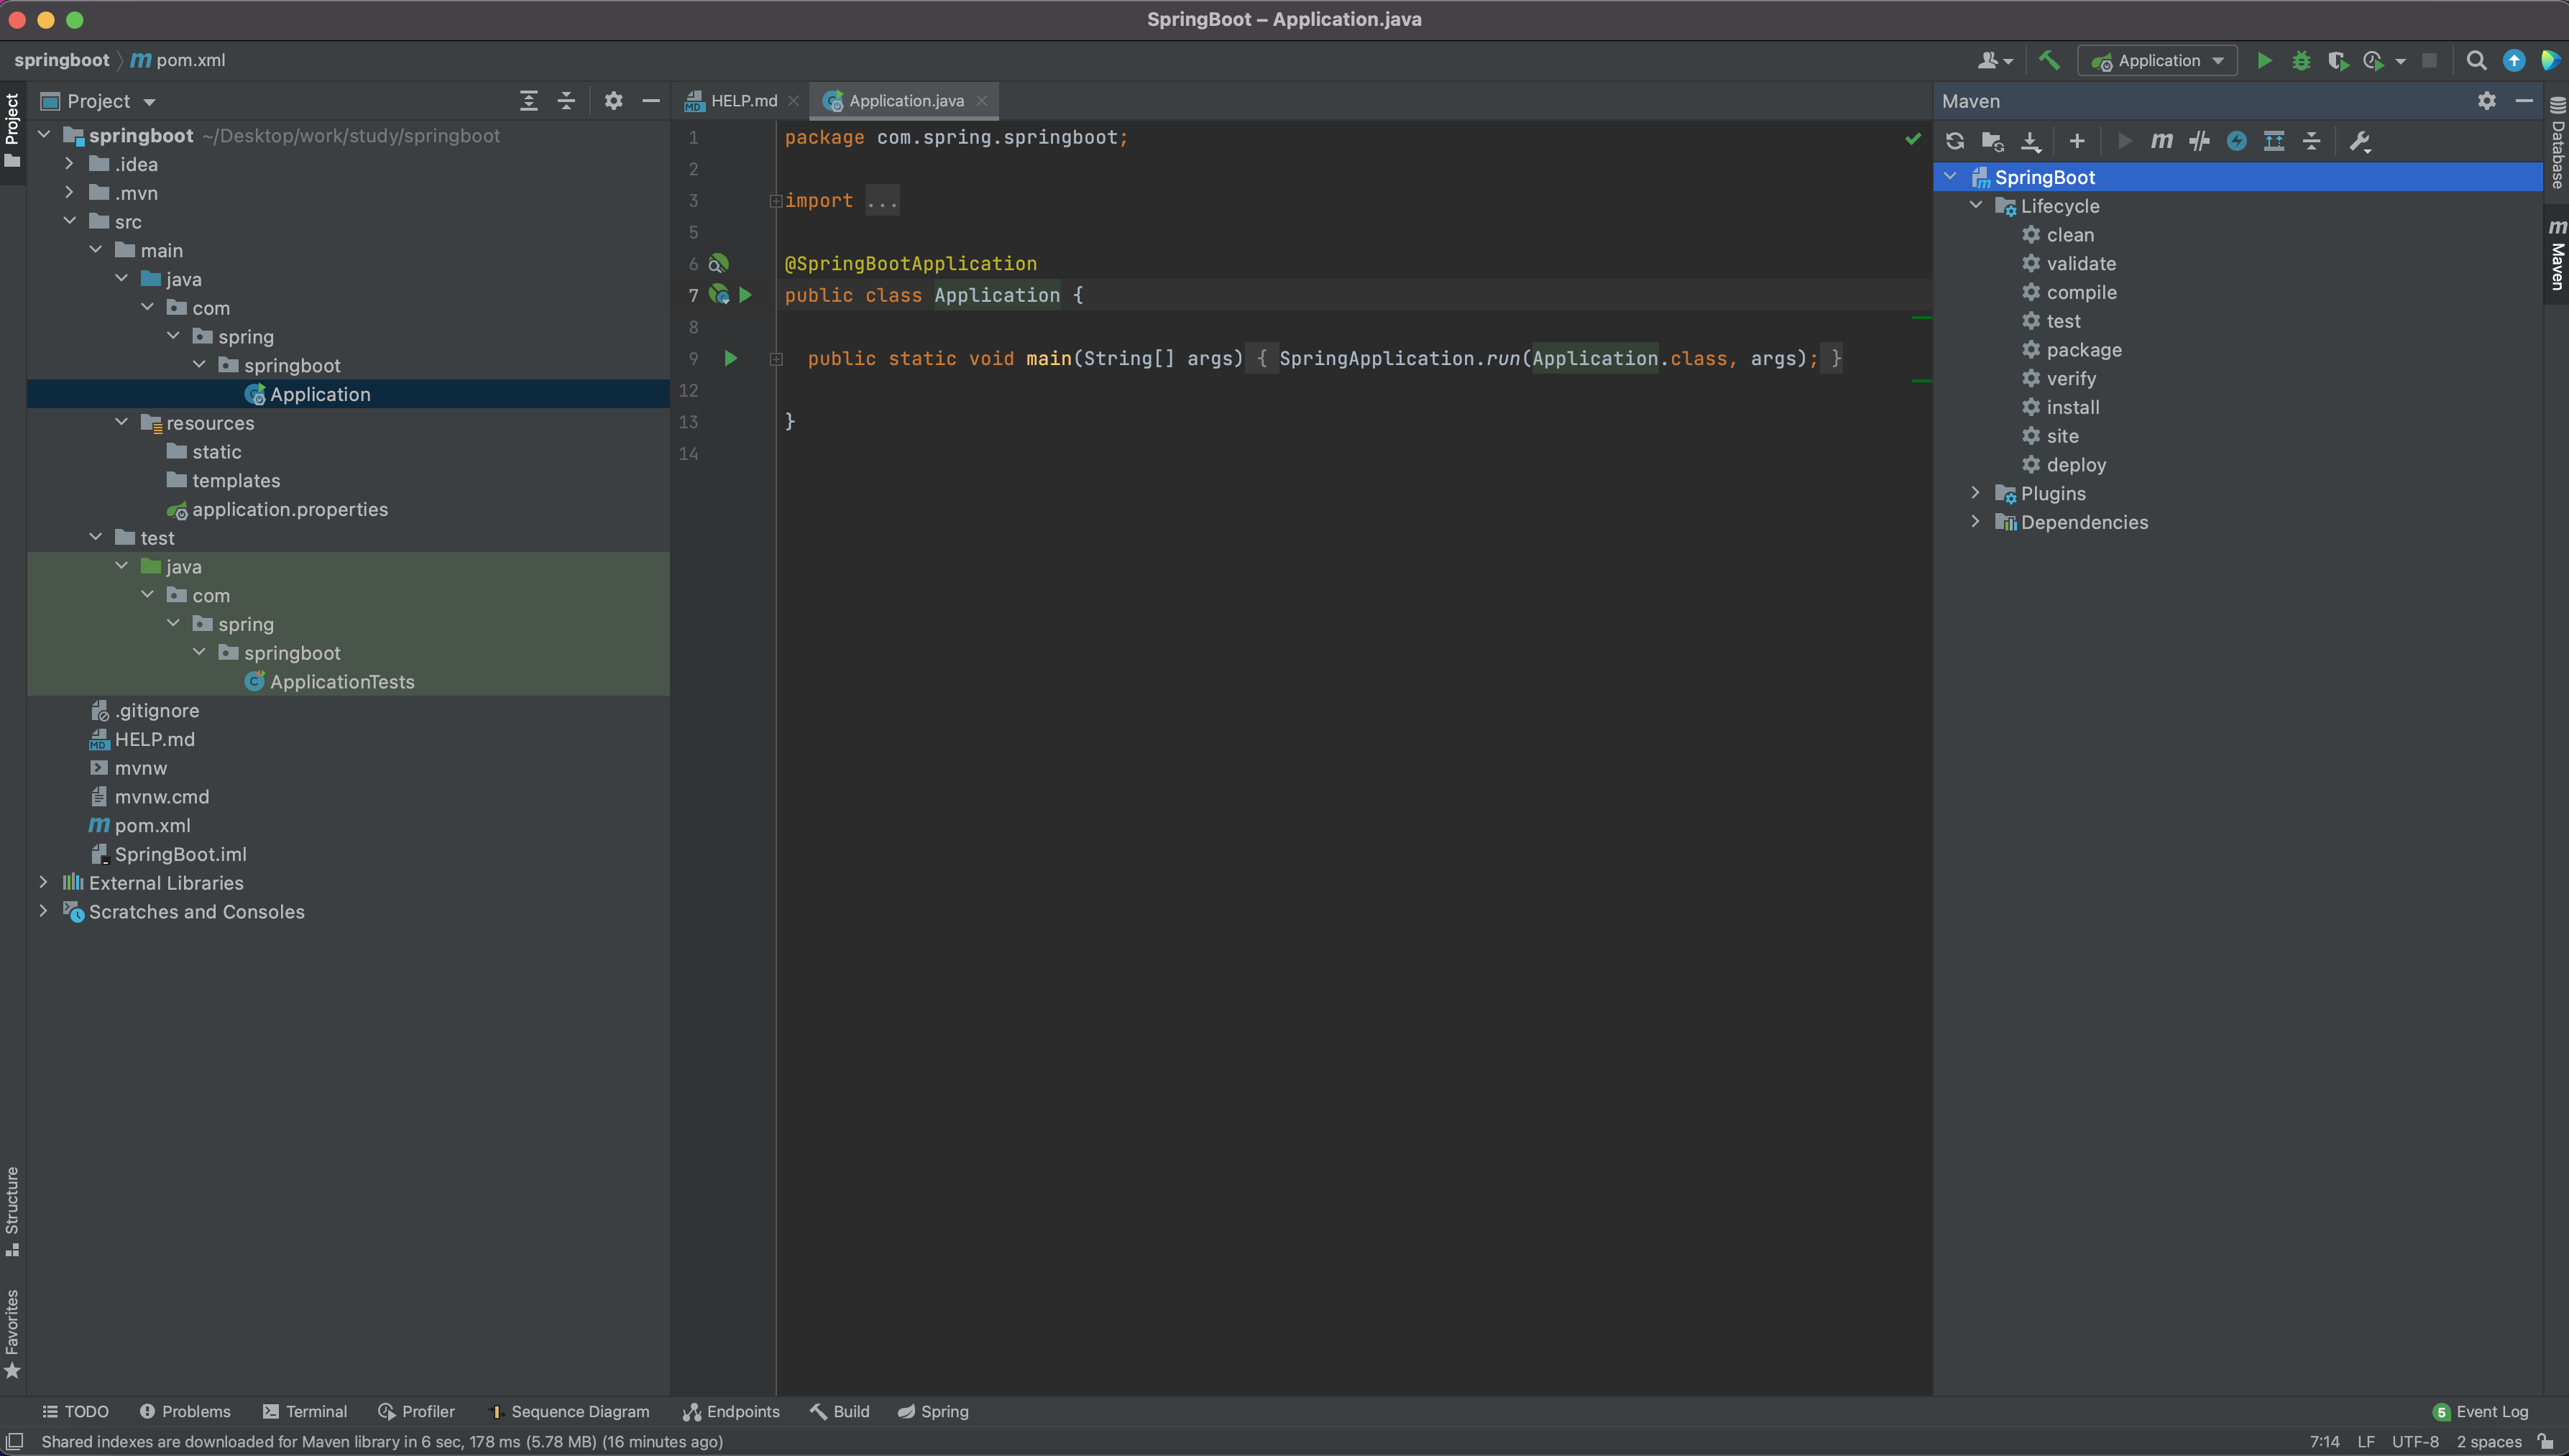The height and width of the screenshot is (1456, 2569).
Task: Open the Application run configuration dropdown
Action: pos(2158,60)
